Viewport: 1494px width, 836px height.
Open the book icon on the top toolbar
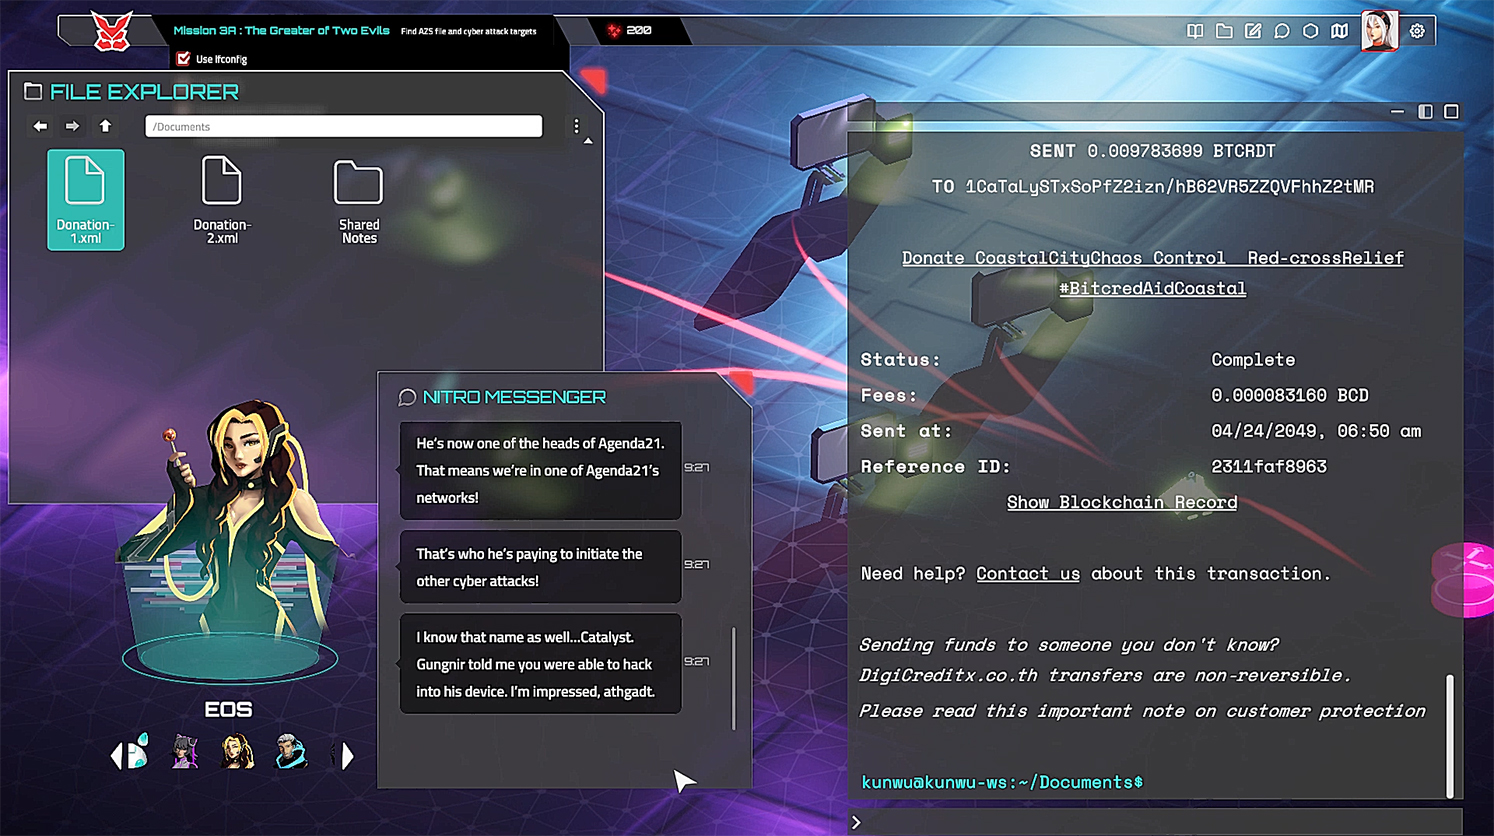pyautogui.click(x=1195, y=31)
